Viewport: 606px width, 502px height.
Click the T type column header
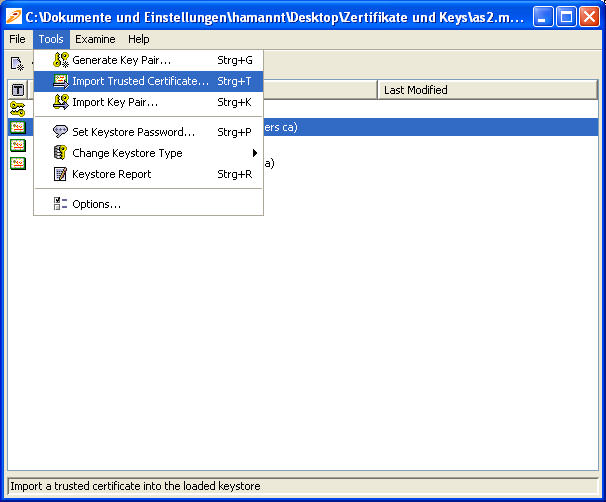point(17,90)
